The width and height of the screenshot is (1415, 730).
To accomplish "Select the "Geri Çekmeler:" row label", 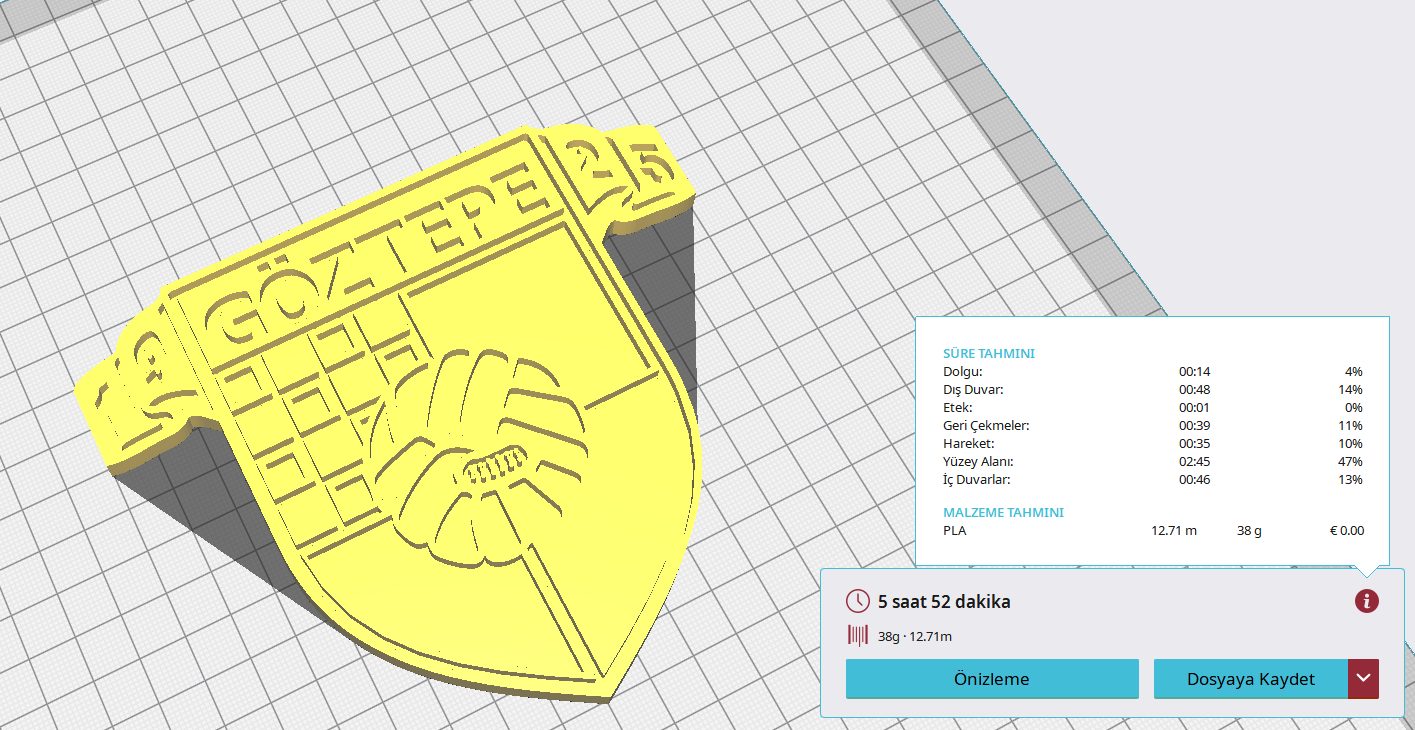I will [986, 426].
